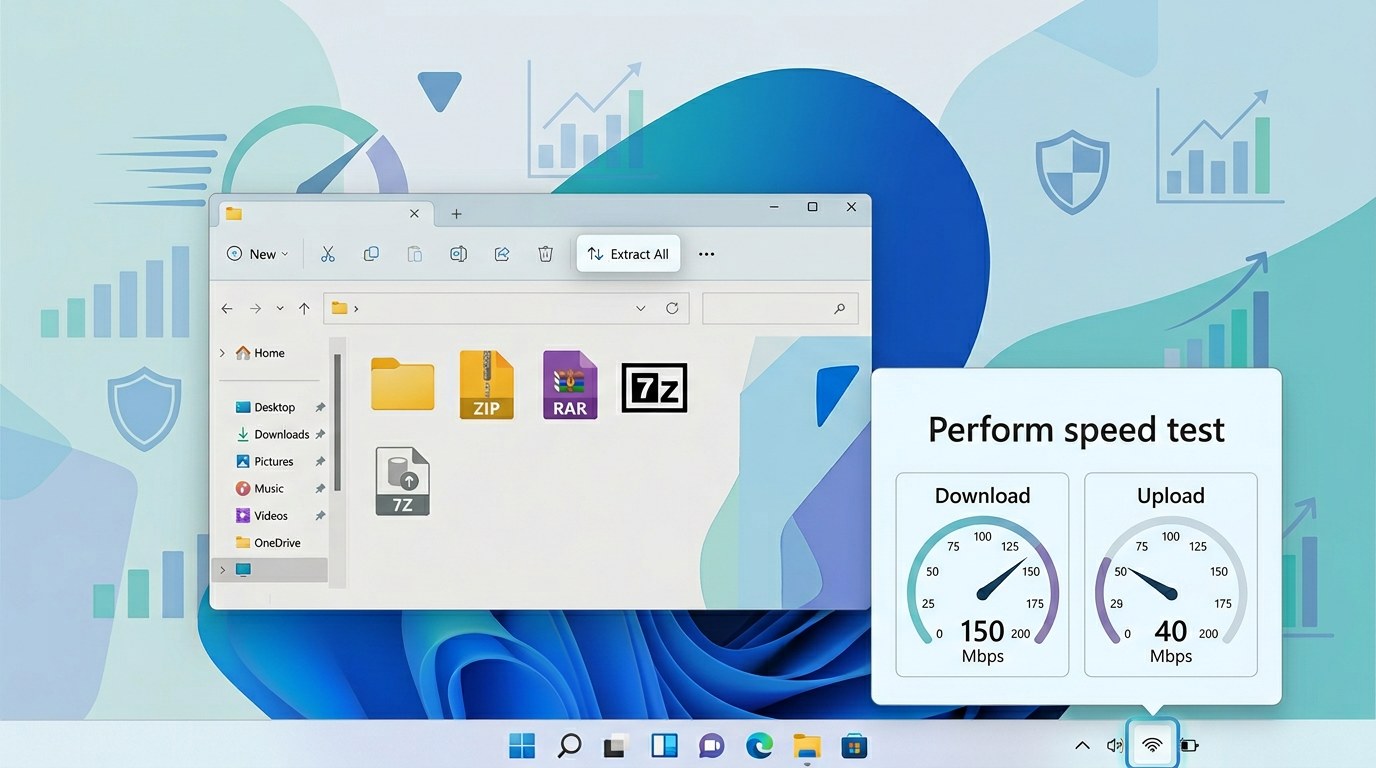Image resolution: width=1376 pixels, height=768 pixels.
Task: Open the See more options menu
Action: (706, 254)
